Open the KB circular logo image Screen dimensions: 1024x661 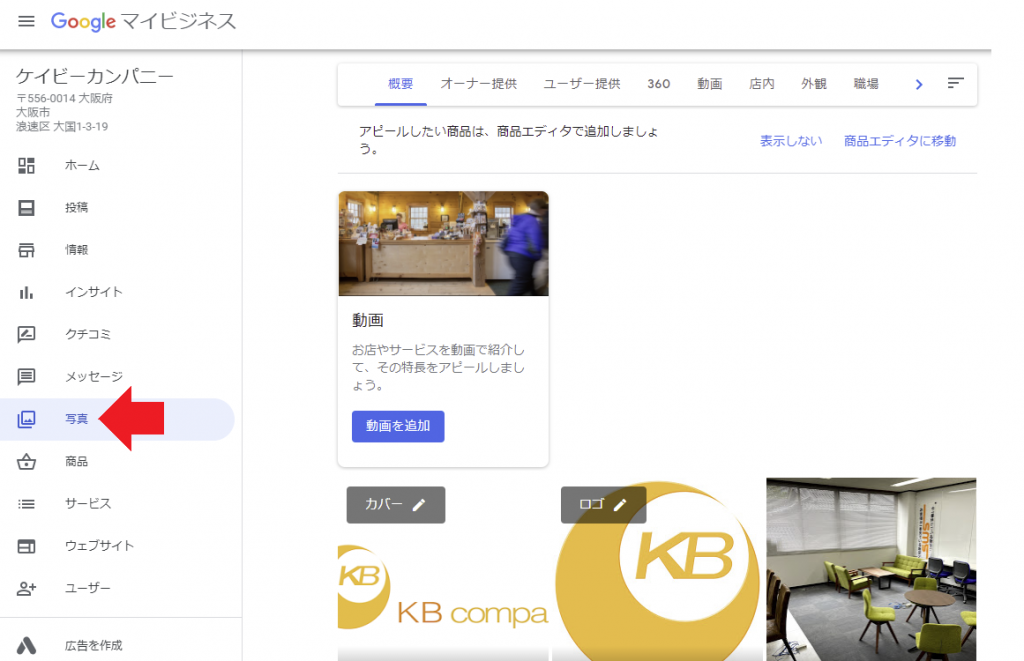tap(657, 570)
